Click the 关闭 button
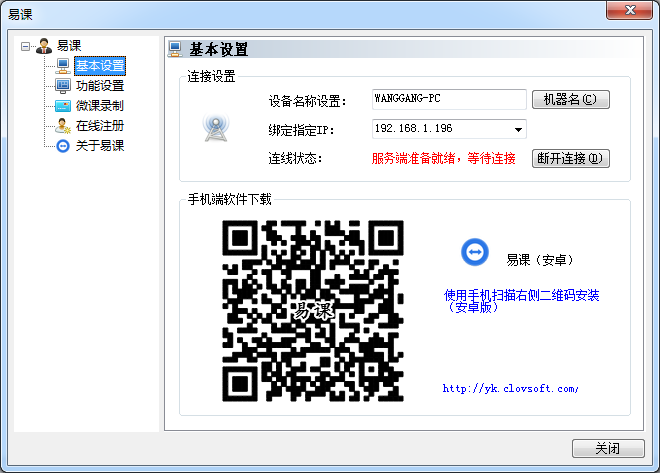Screen dimensions: 663x474 pyautogui.click(x=608, y=448)
